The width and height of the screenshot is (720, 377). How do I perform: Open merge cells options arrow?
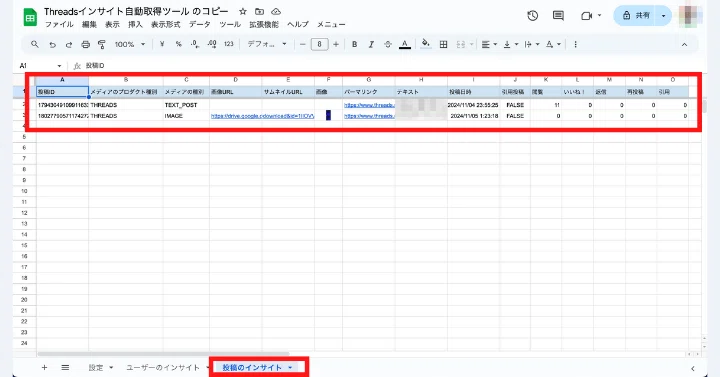click(x=471, y=44)
